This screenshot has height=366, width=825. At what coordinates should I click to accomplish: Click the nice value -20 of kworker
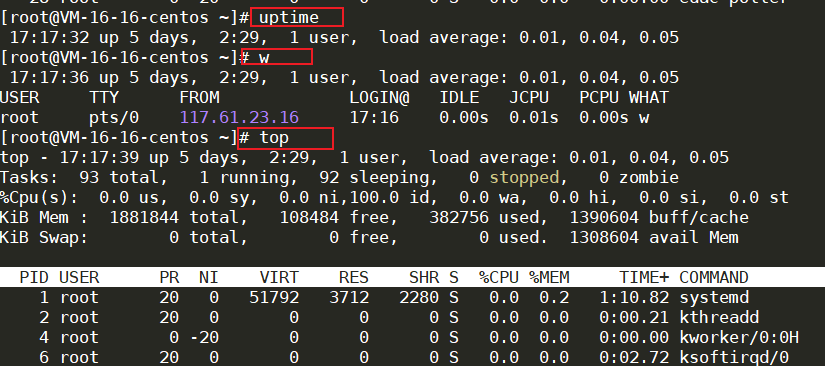[x=204, y=338]
